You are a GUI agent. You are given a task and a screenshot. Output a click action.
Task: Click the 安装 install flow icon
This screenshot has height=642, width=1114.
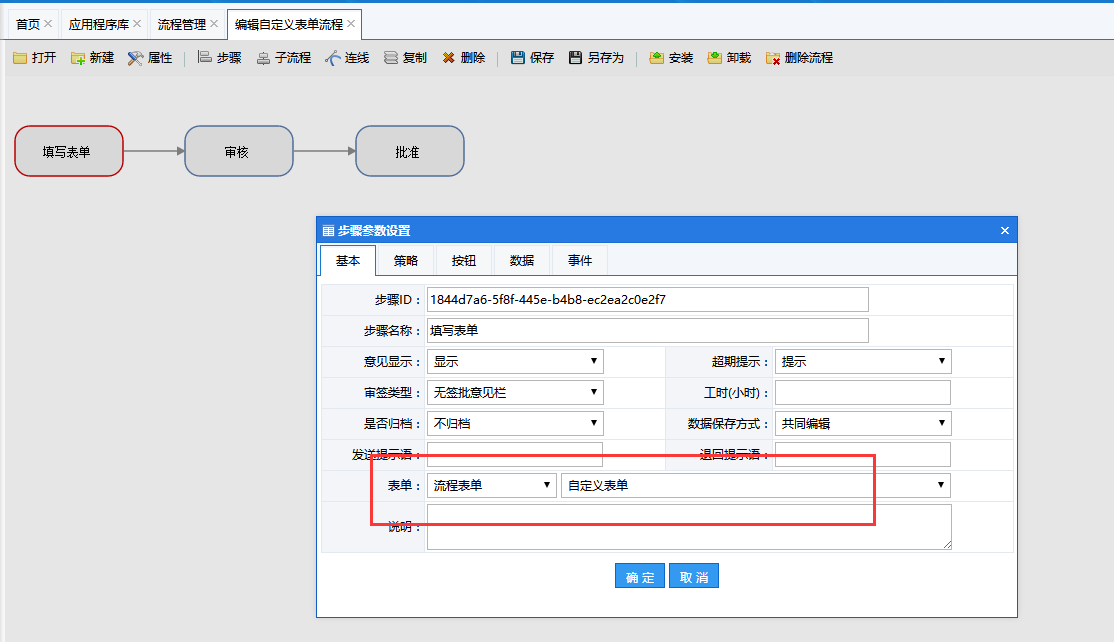656,58
